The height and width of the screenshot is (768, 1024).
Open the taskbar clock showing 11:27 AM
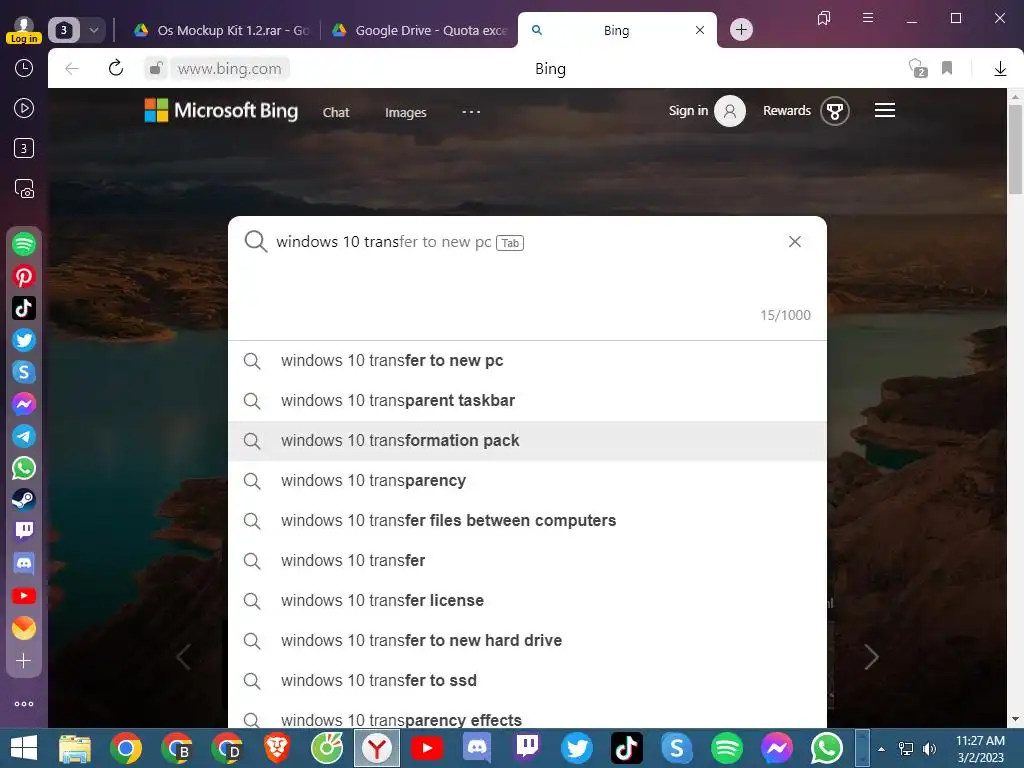pos(980,748)
